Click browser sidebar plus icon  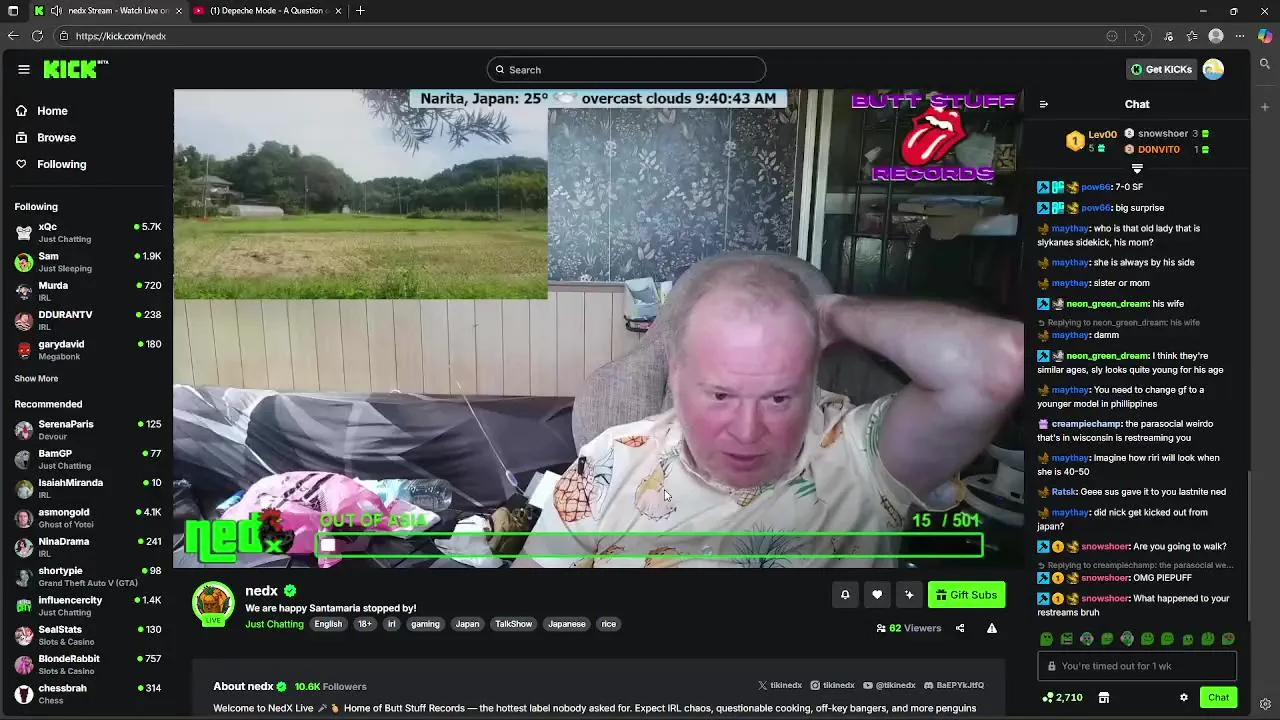point(1265,106)
